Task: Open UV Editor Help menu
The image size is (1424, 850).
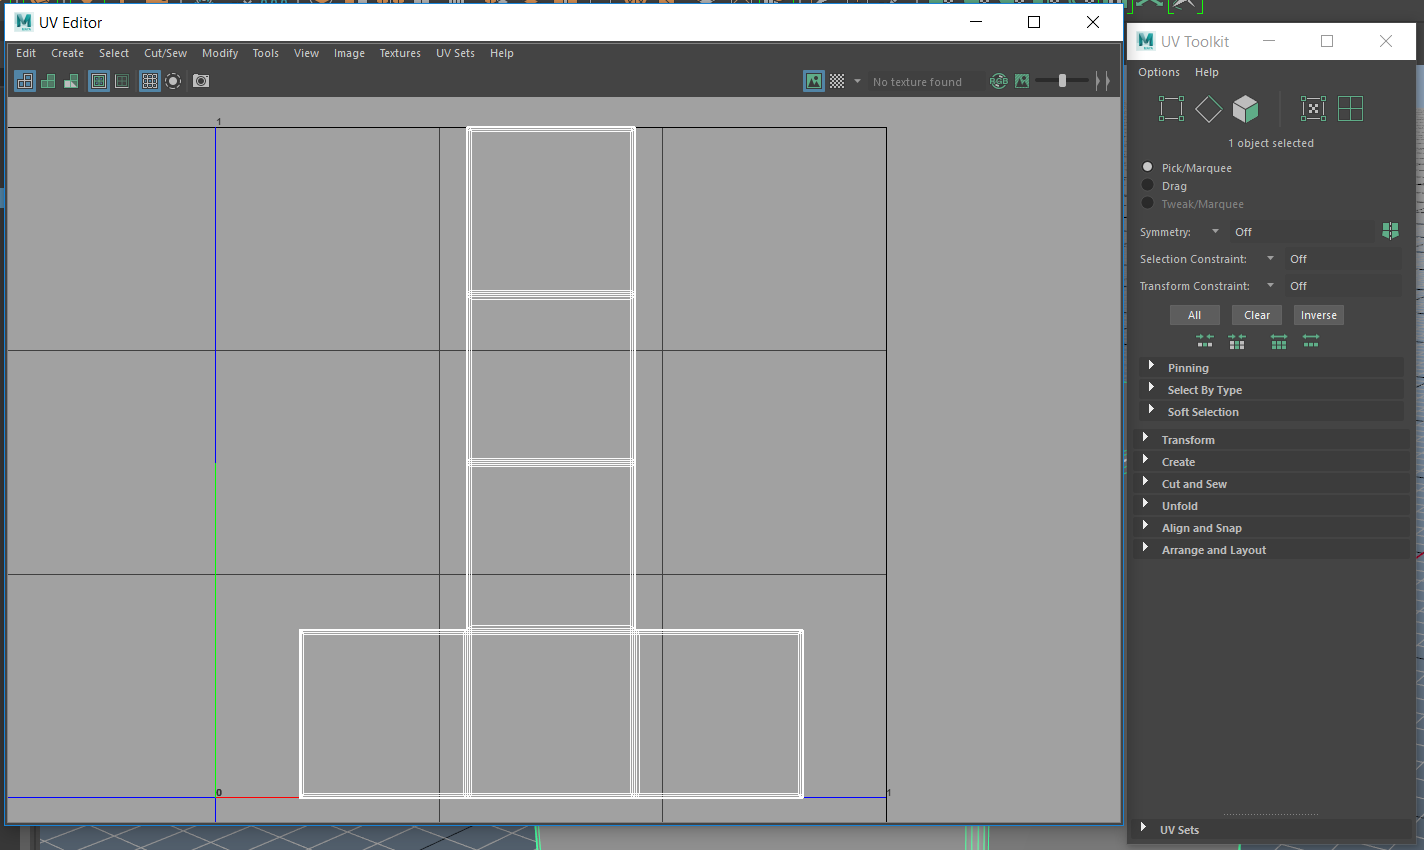Action: [502, 53]
